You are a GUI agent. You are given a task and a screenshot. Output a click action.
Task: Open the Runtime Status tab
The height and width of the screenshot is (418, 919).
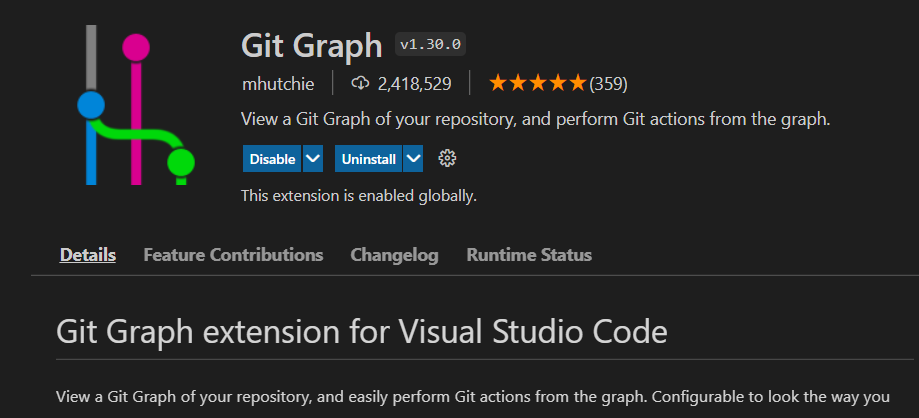coord(529,255)
